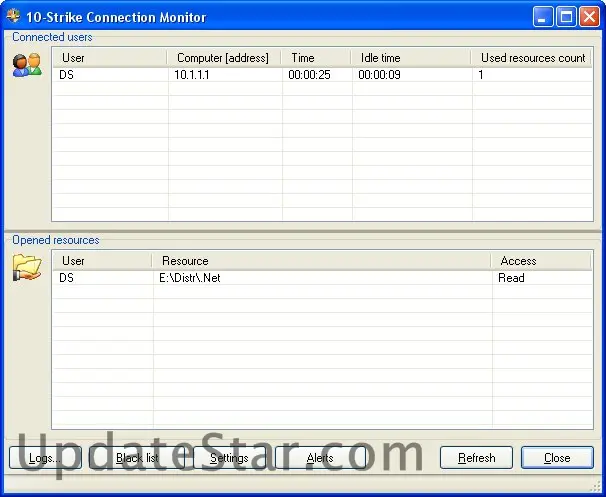The image size is (606, 497).
Task: Select resource E:\Distr\.Net
Action: pyautogui.click(x=190, y=278)
